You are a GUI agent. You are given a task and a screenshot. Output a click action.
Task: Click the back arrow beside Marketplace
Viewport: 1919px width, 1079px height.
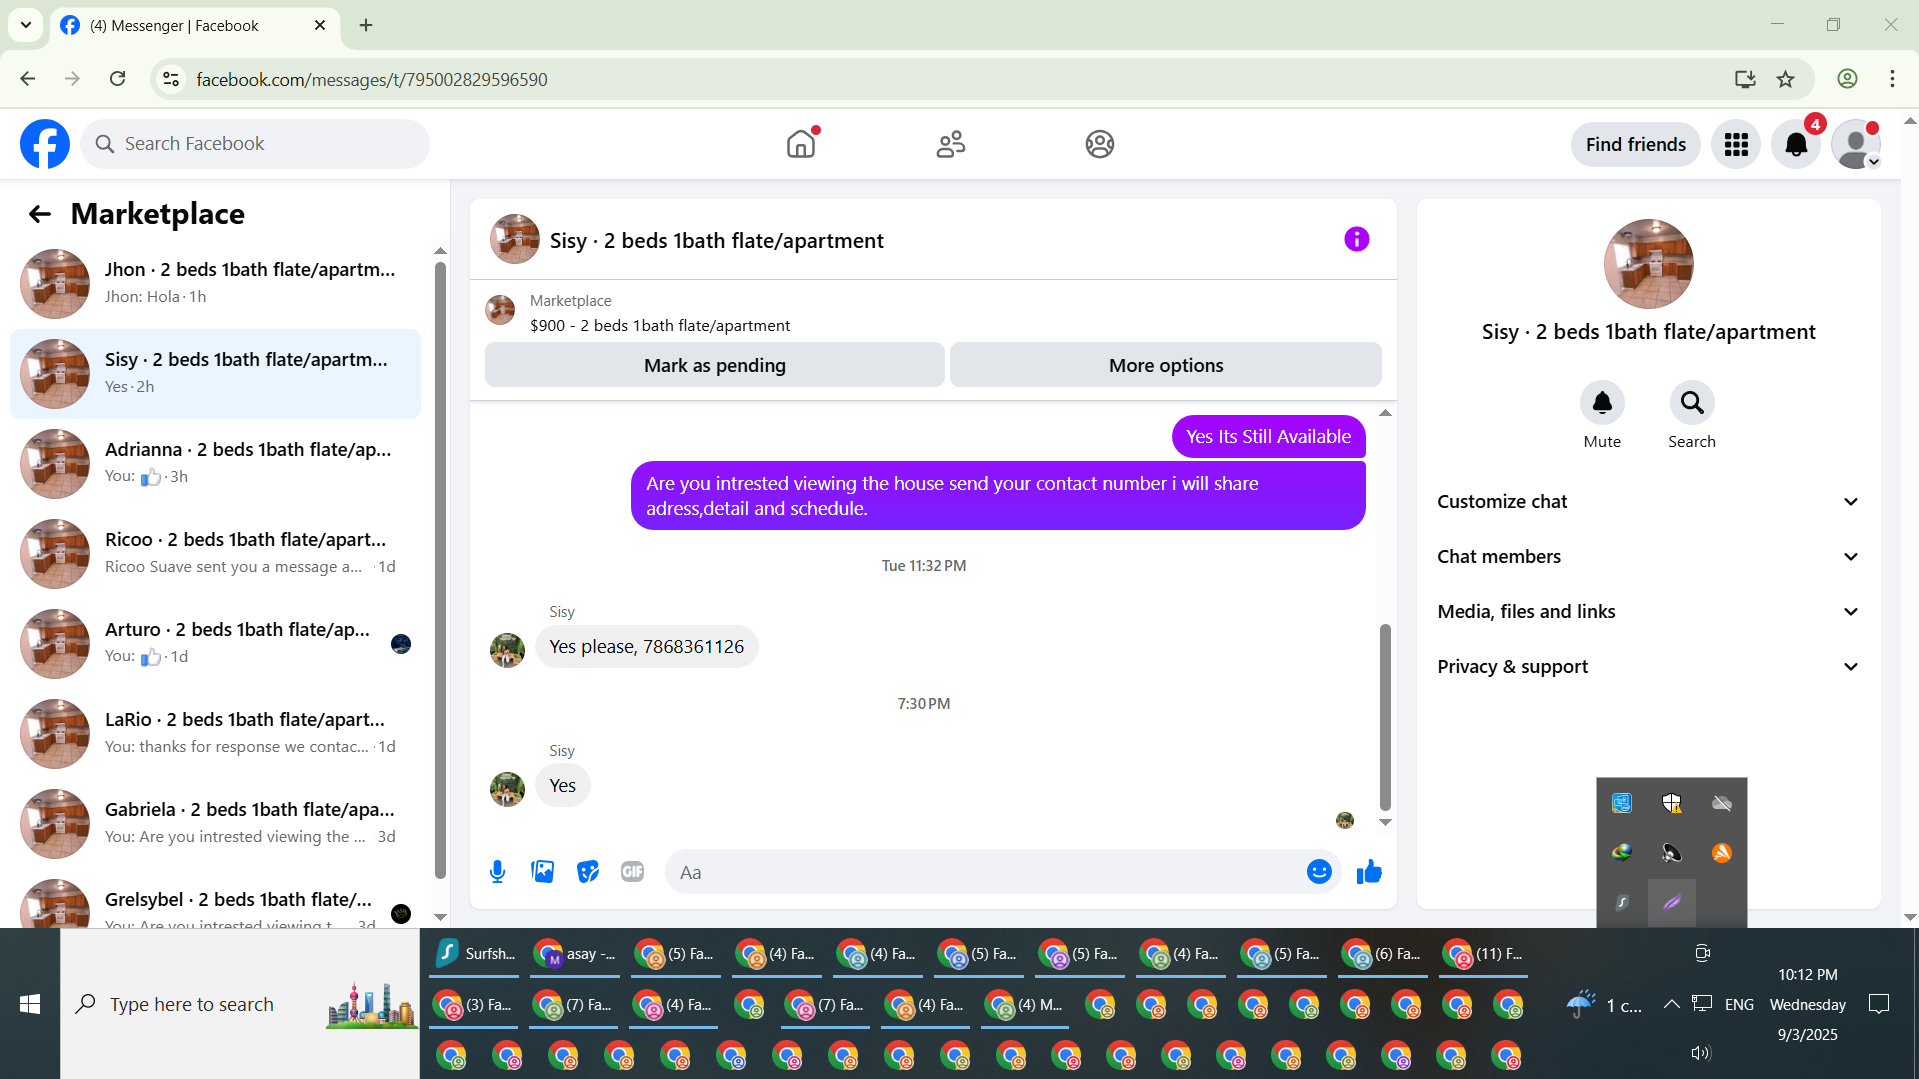(40, 214)
